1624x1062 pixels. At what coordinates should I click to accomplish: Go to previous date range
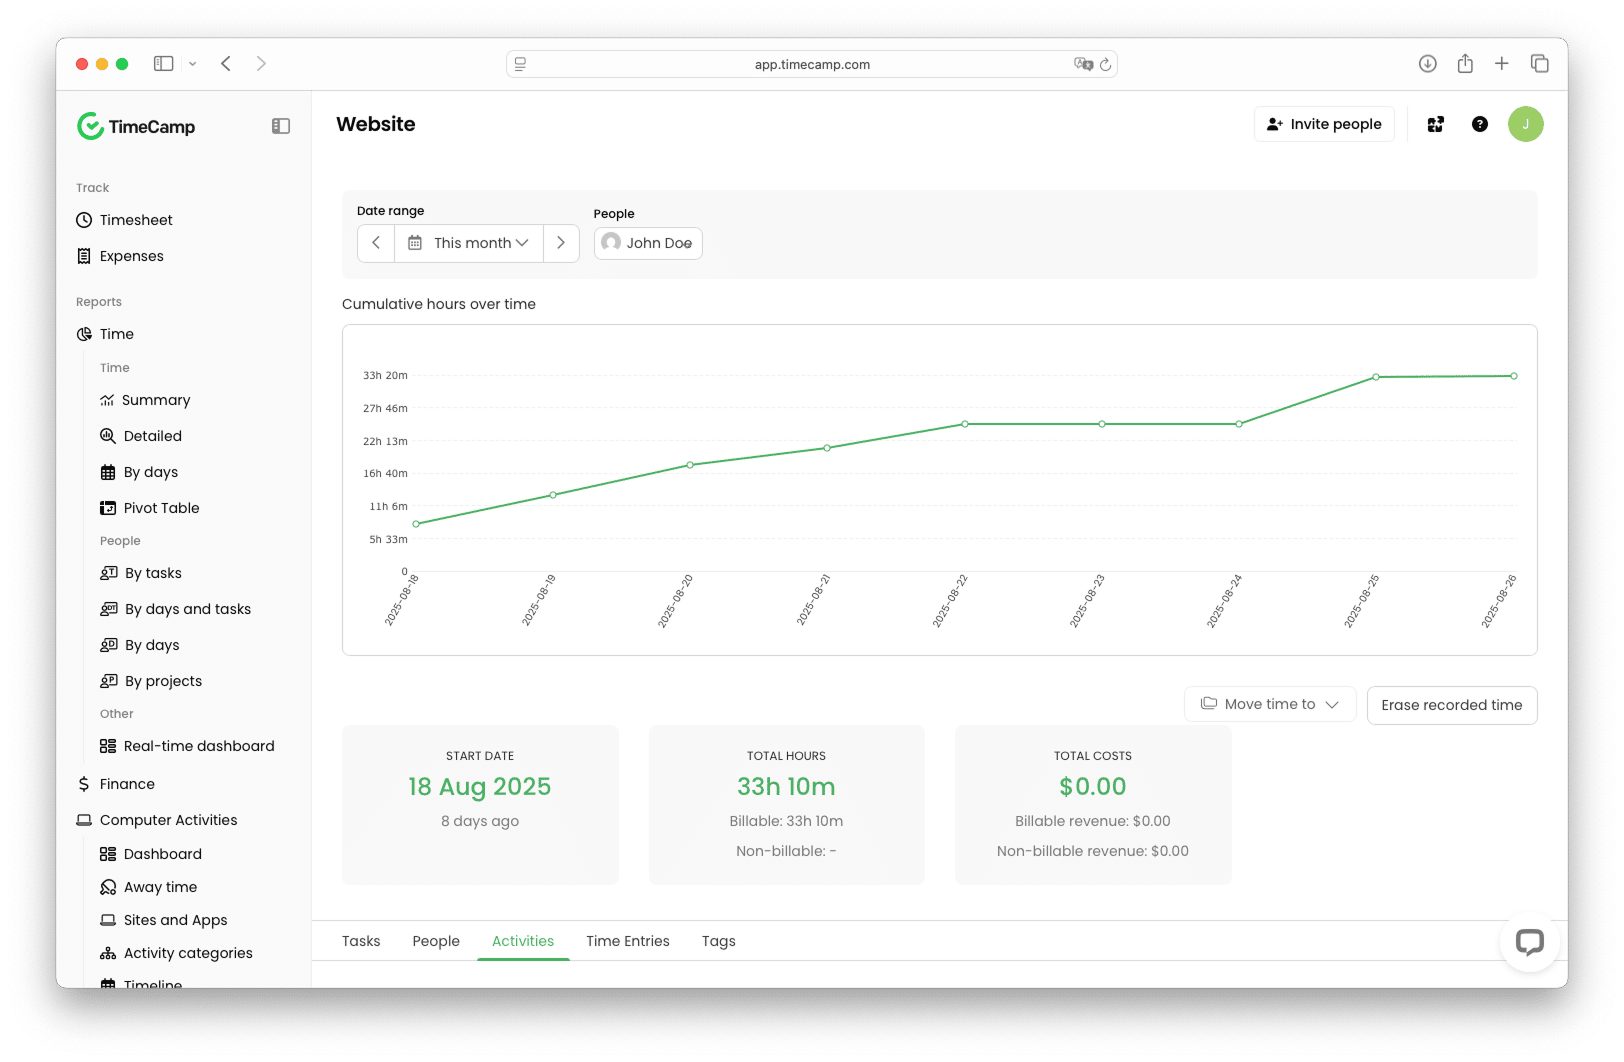click(x=376, y=243)
